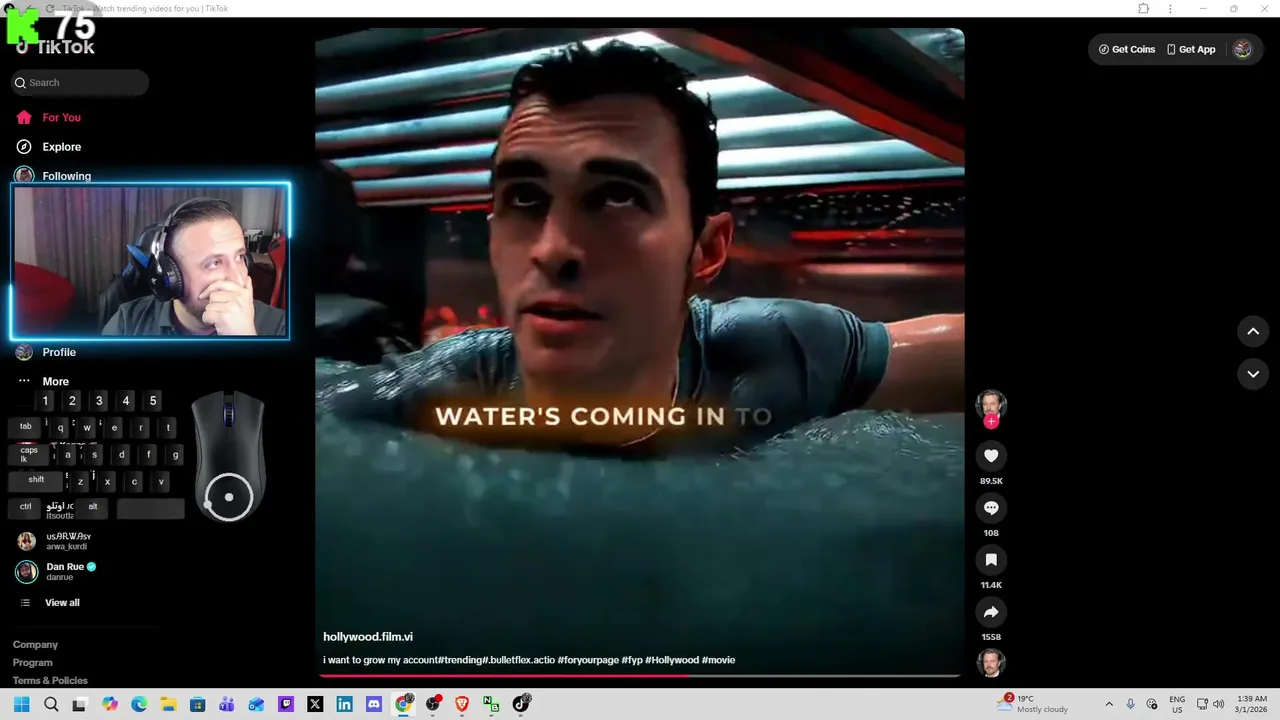Image resolution: width=1280 pixels, height=720 pixels.
Task: Go to previous video with up chevron
Action: coord(1253,331)
